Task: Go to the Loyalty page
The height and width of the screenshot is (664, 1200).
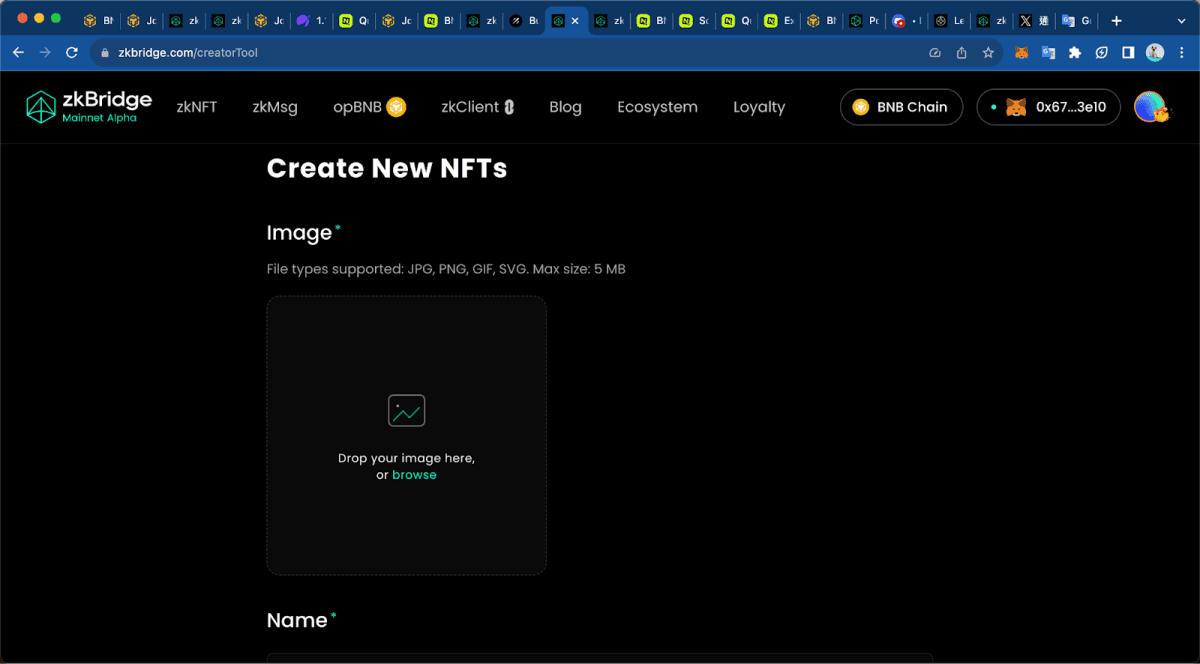Action: pyautogui.click(x=759, y=107)
